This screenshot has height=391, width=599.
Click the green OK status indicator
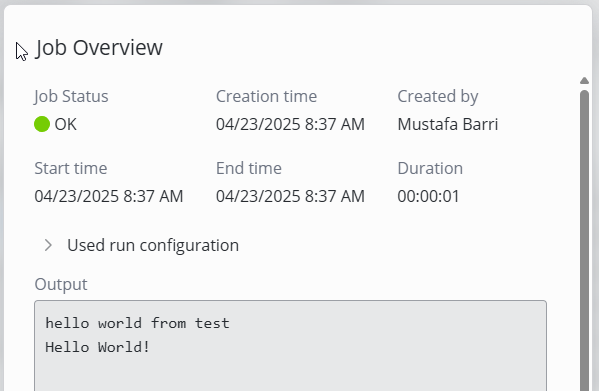click(42, 124)
